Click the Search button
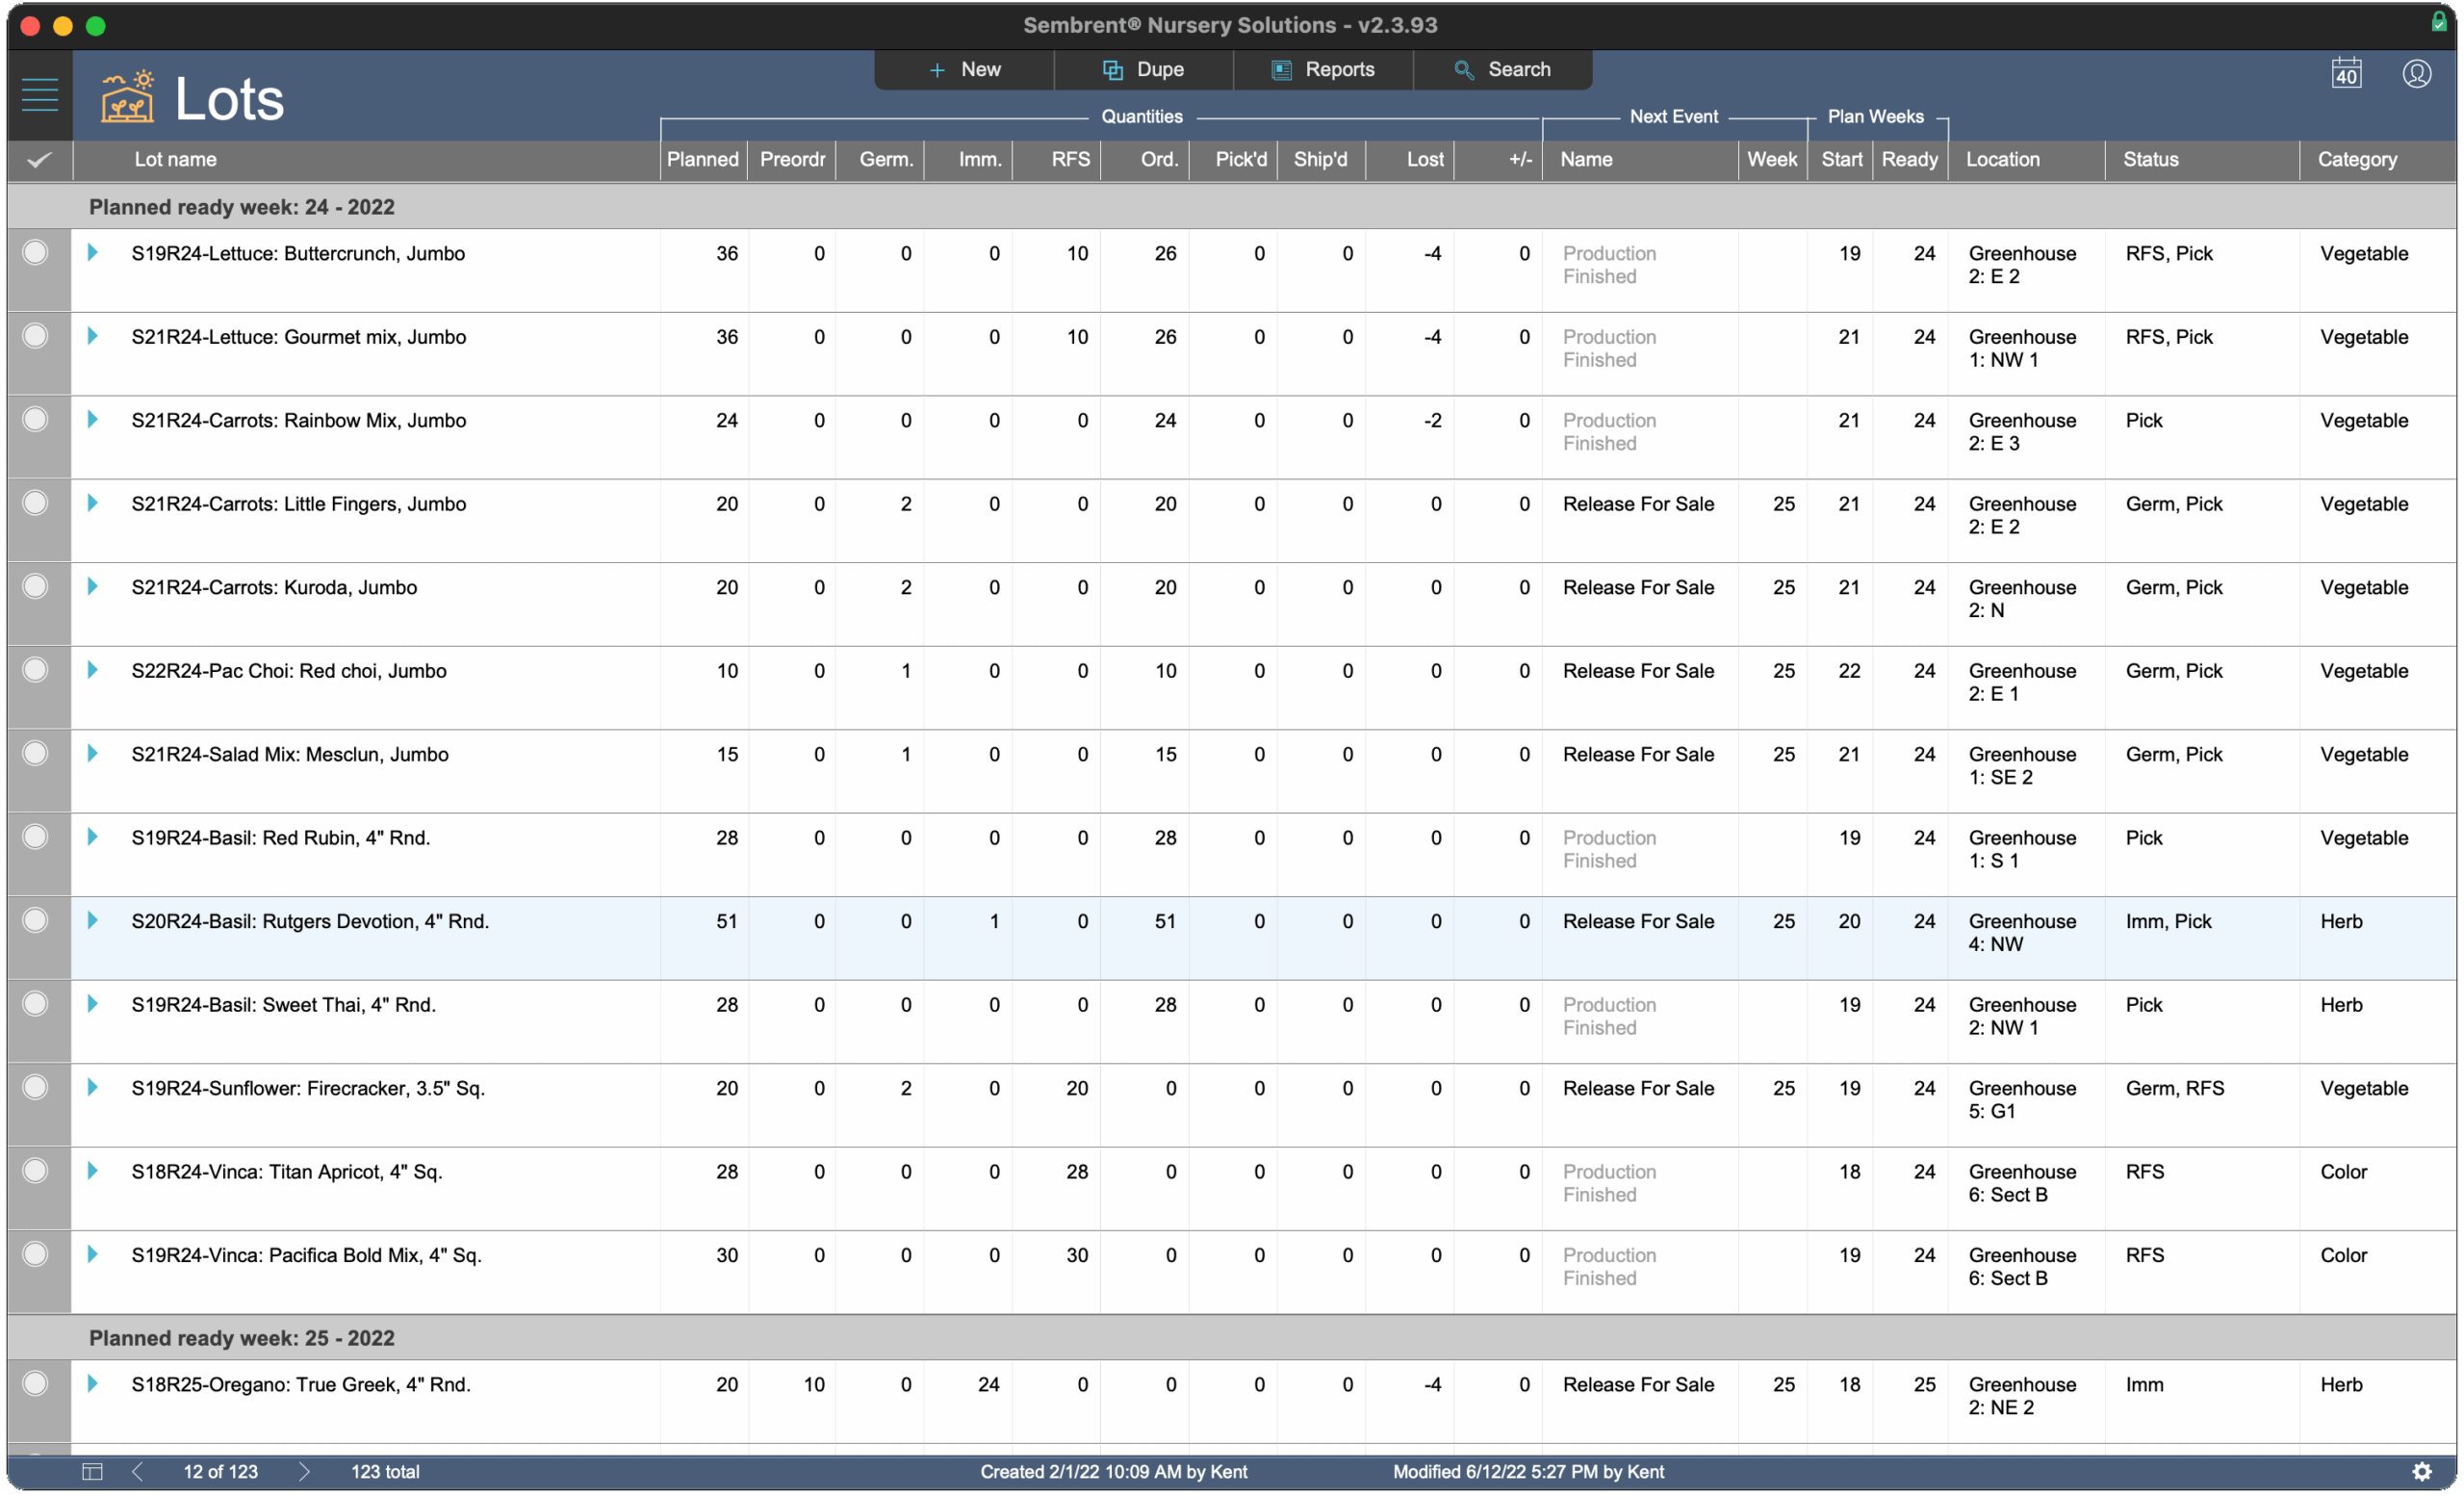The height and width of the screenshot is (1497, 2464). 1502,70
